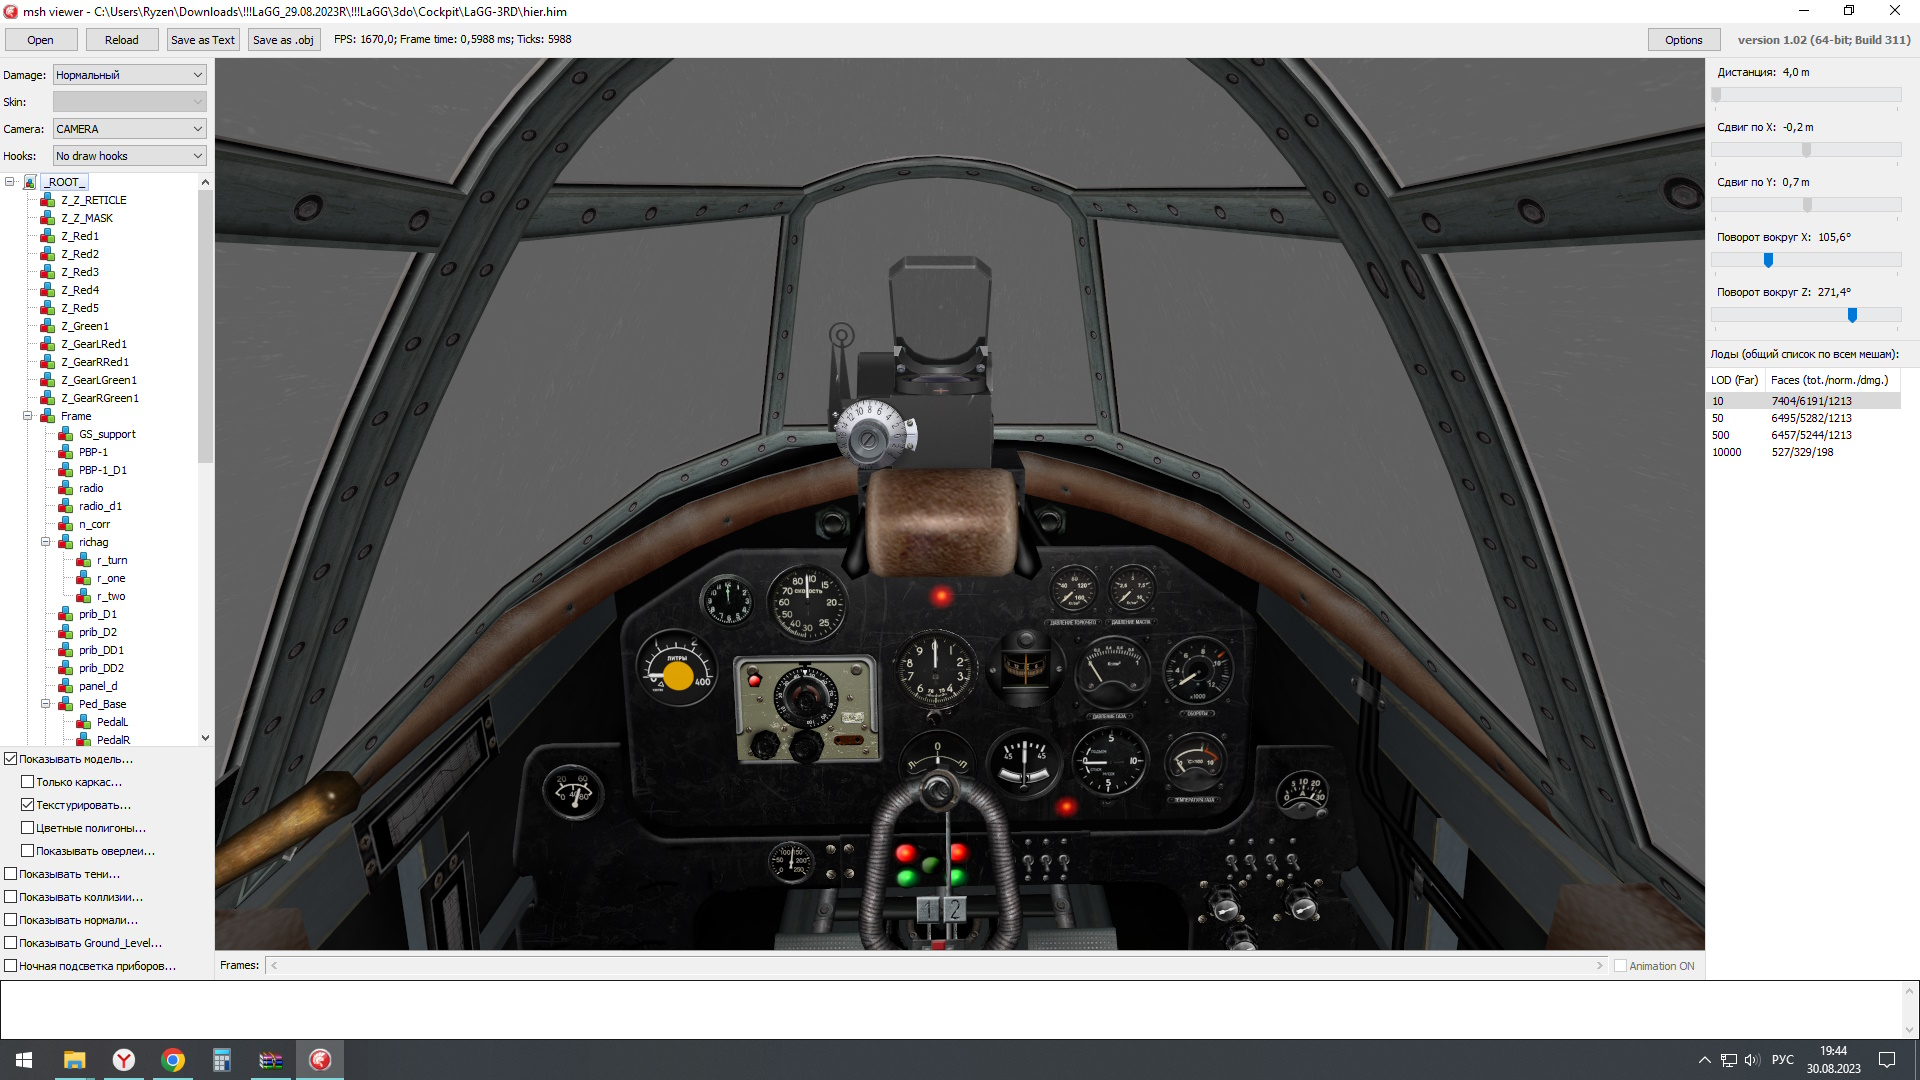Click the mesh icon next to radio

(x=66, y=488)
